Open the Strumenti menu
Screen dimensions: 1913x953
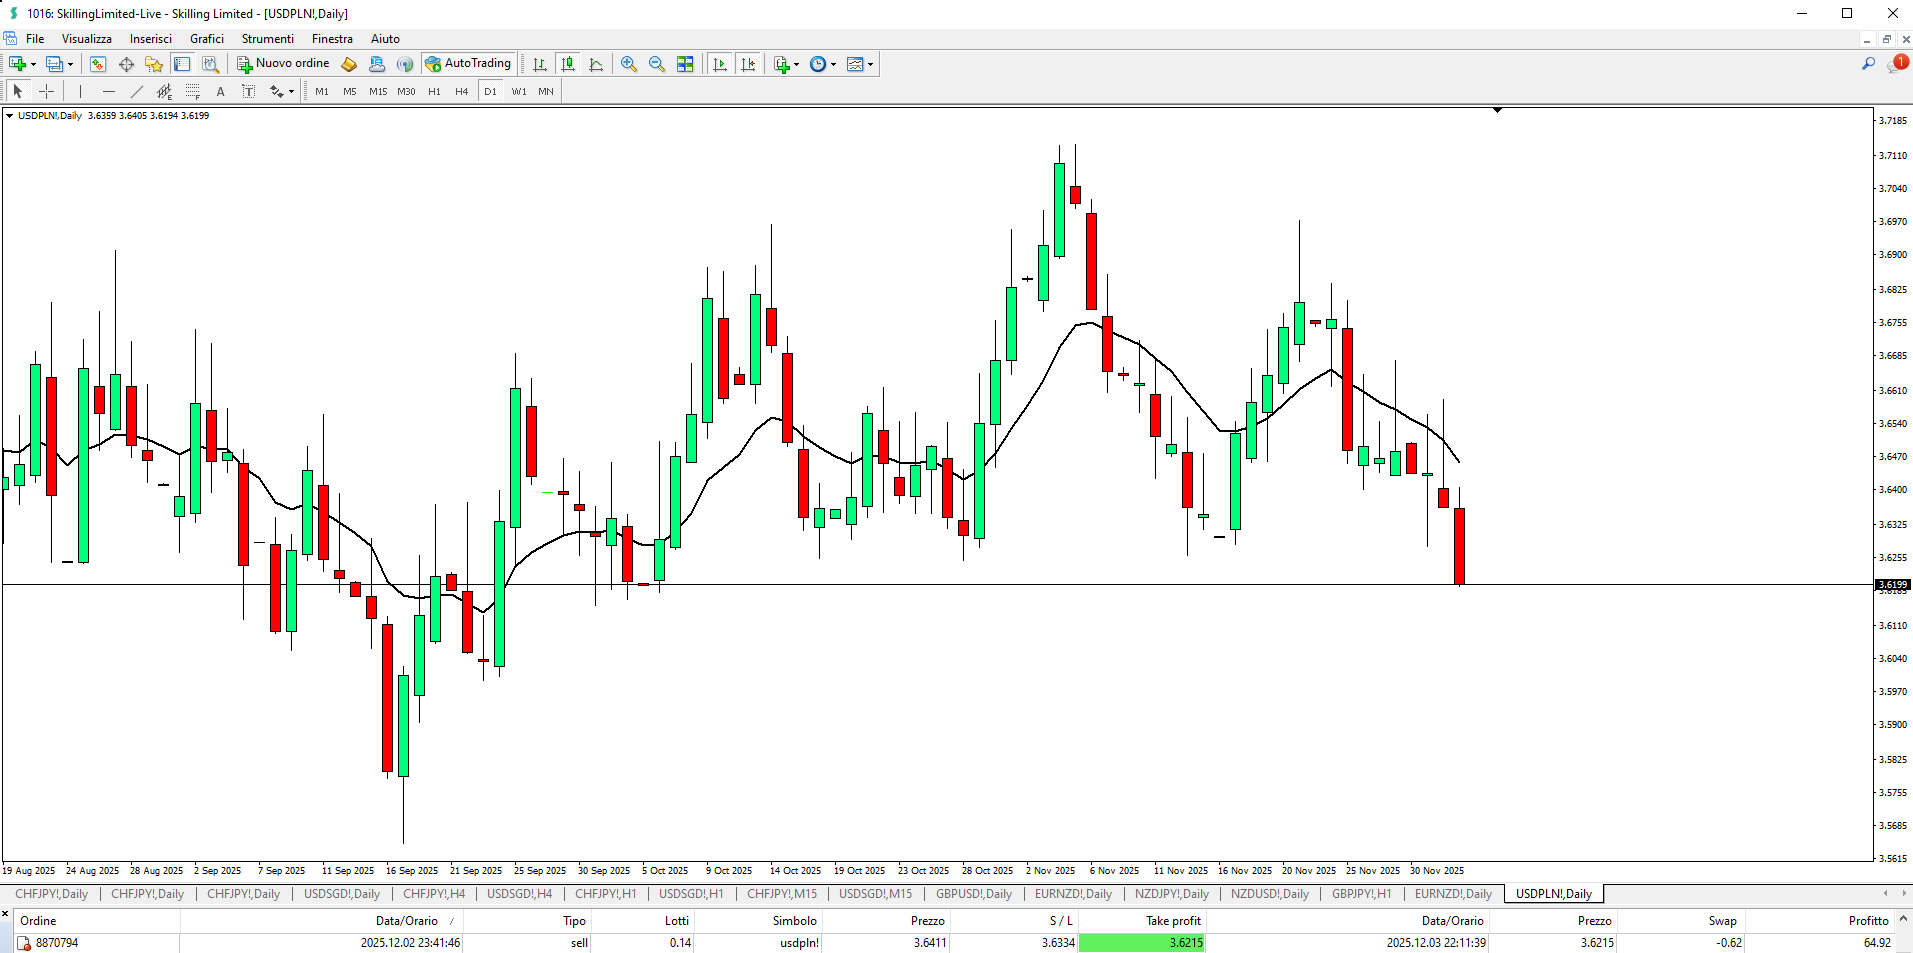pyautogui.click(x=267, y=39)
